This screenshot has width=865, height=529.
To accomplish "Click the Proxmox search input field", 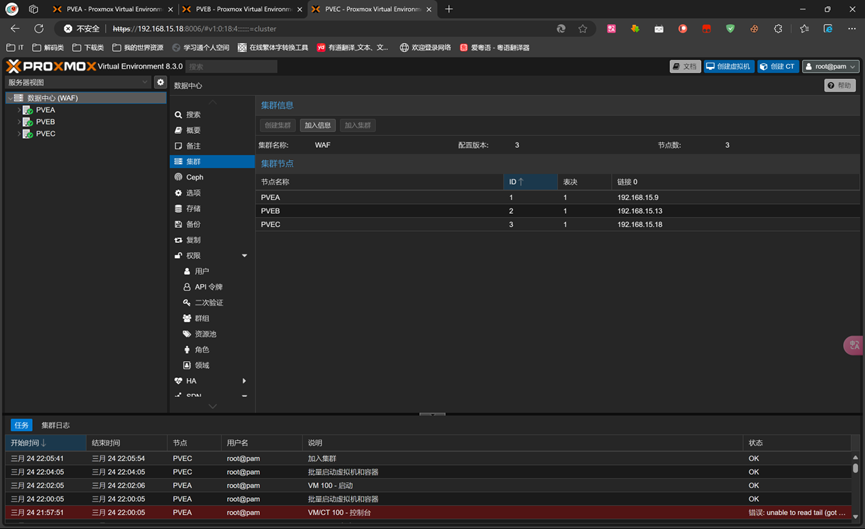I will point(231,67).
